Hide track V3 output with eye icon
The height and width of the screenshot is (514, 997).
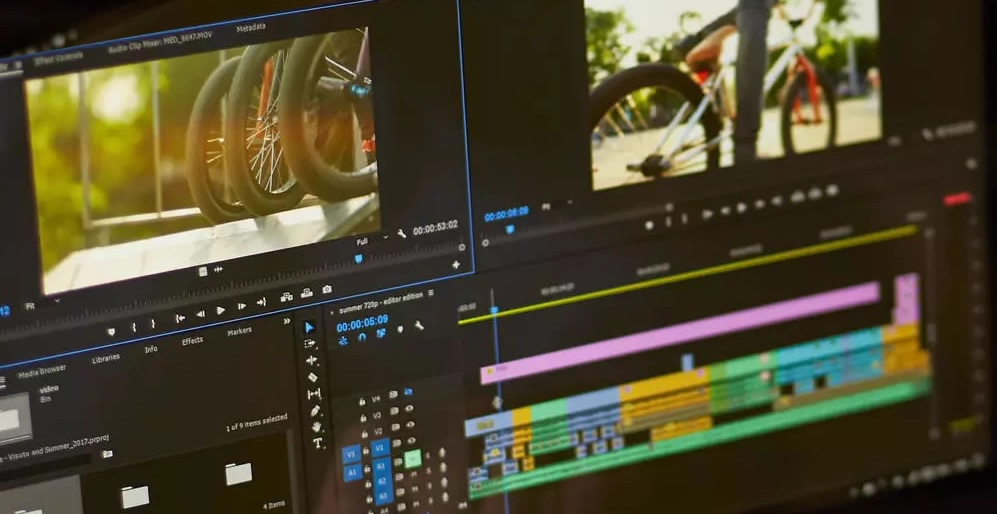410,408
